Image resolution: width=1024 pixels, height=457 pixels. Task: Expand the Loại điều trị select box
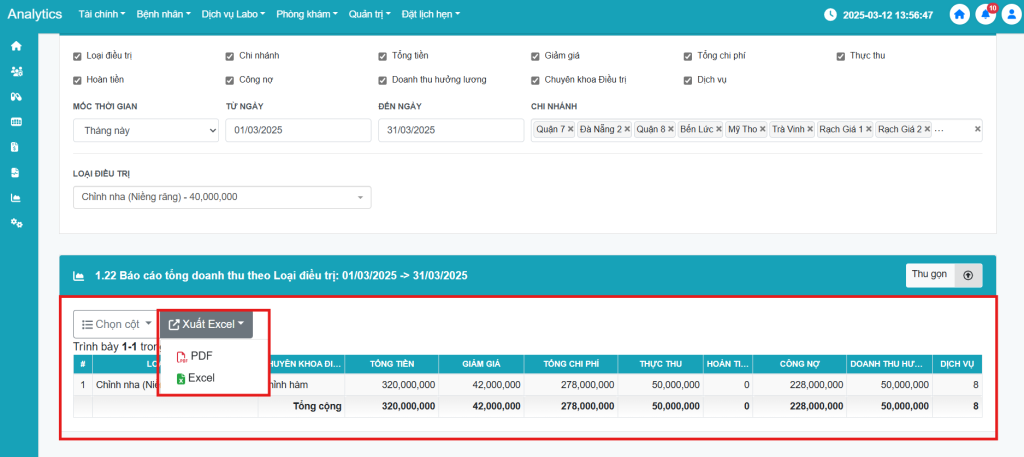221,197
